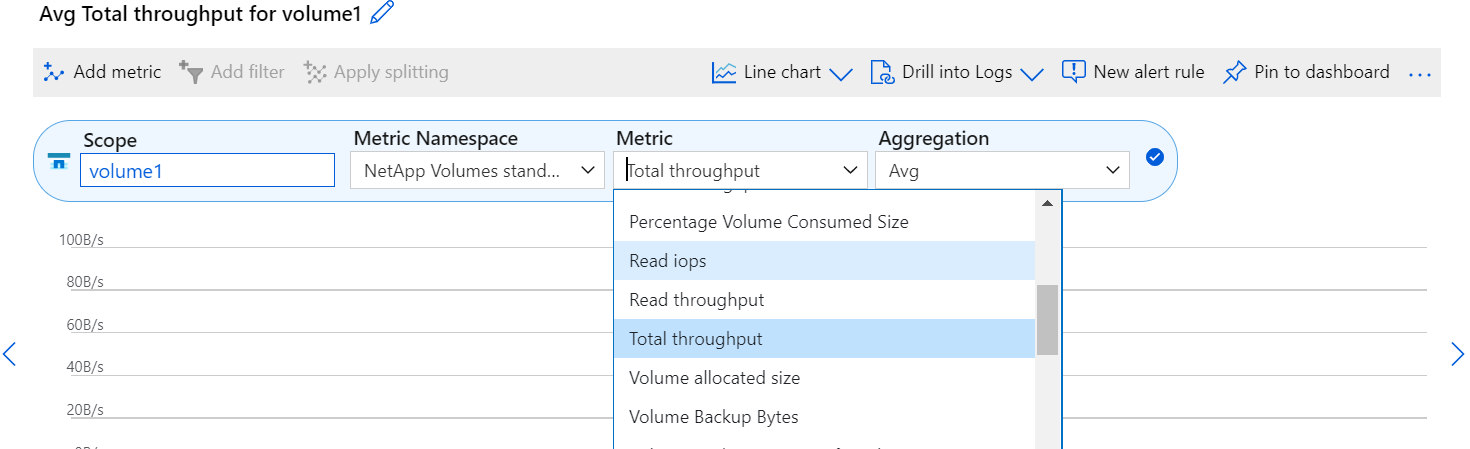The width and height of the screenshot is (1470, 449).
Task: Click the pencil icon to edit chart title
Action: 382,13
